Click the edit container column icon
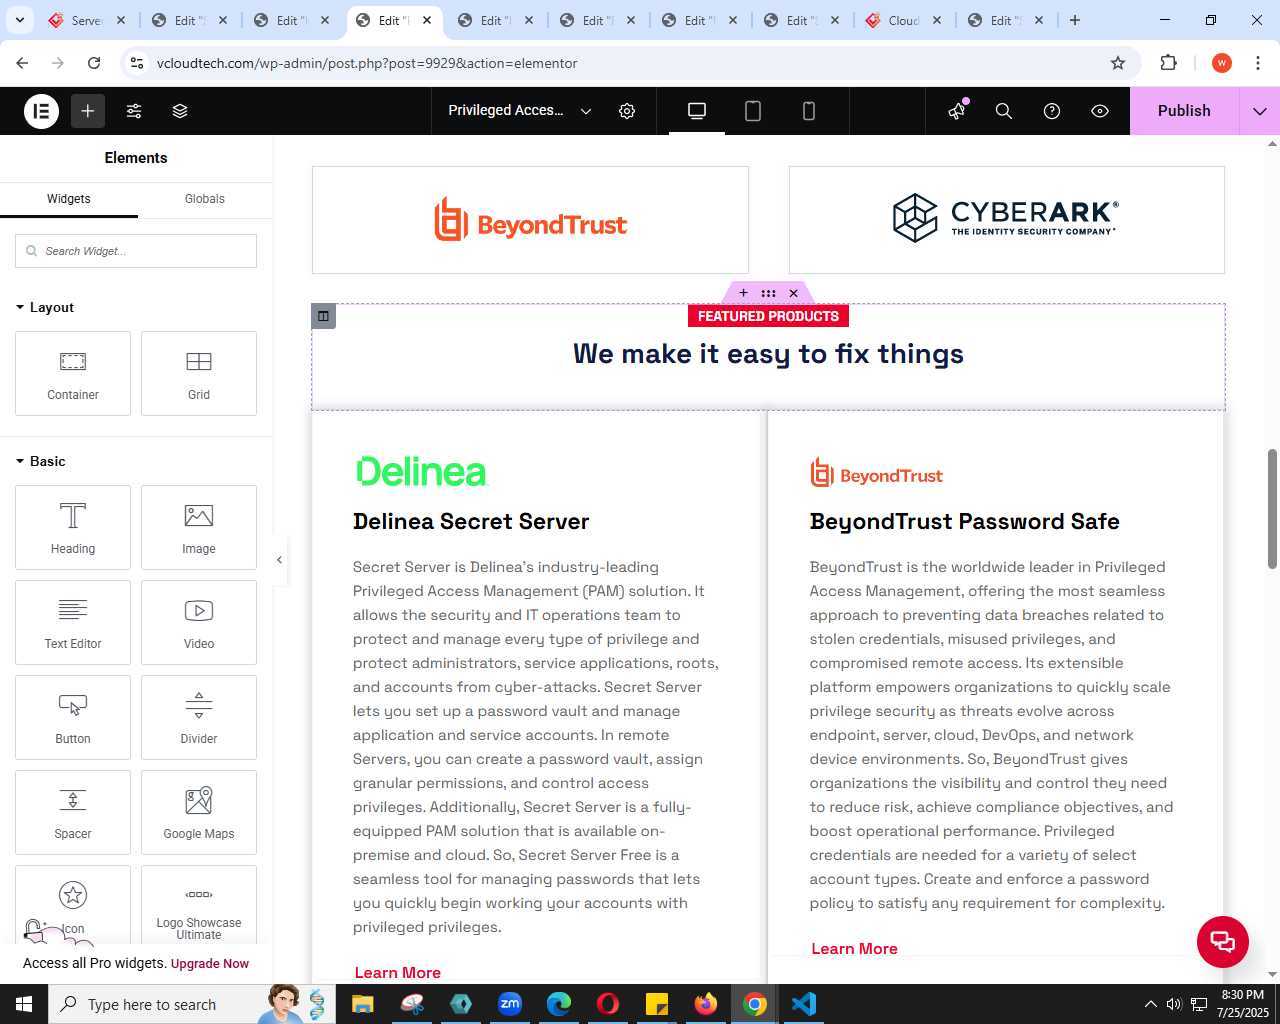 [323, 316]
